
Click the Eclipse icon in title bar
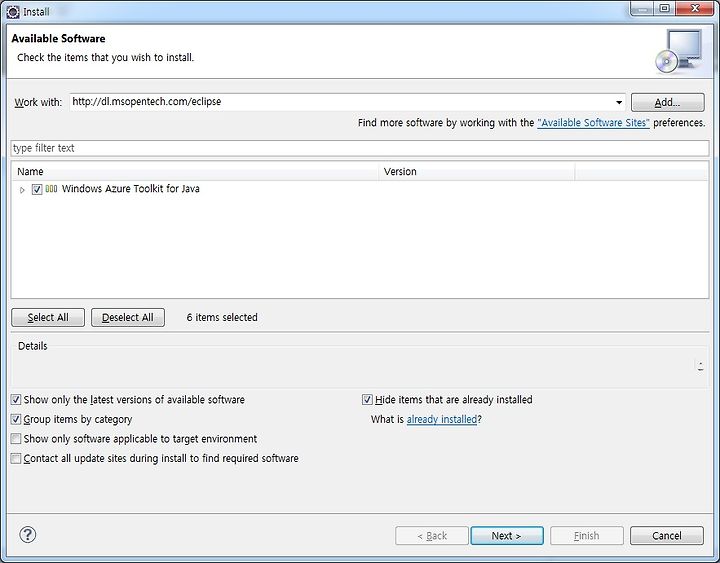click(x=13, y=11)
